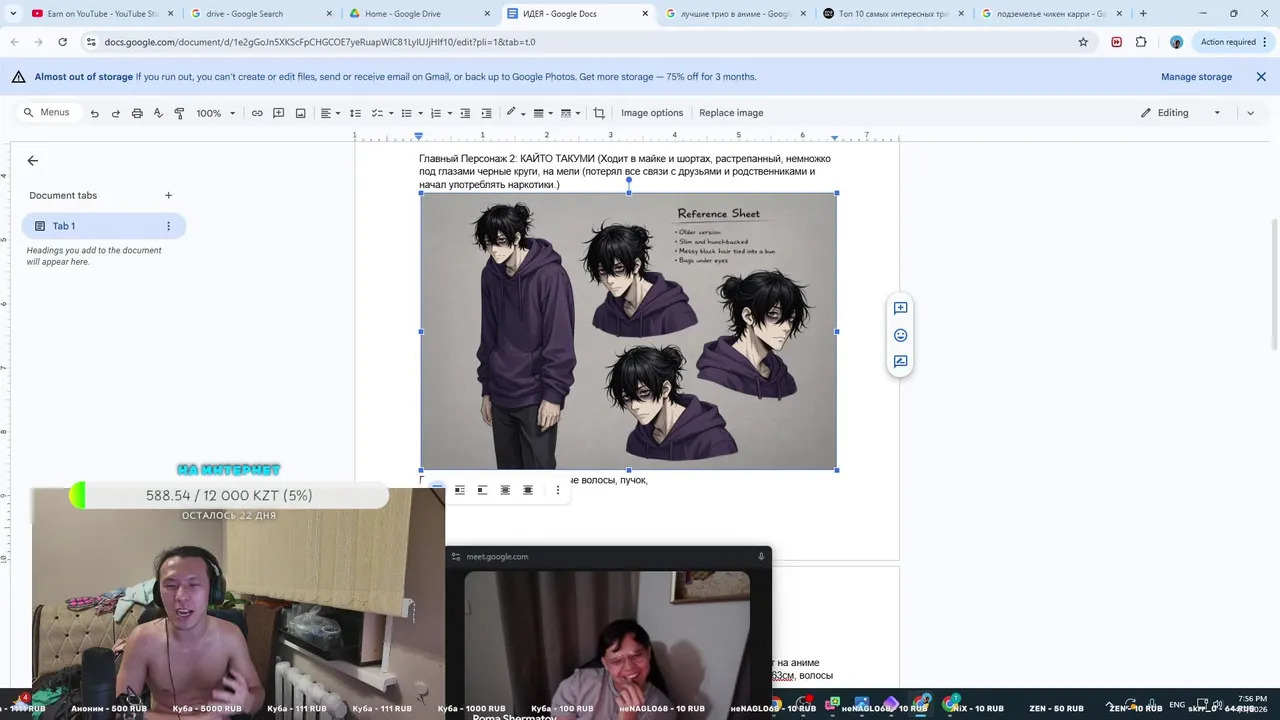Open the Menus search box

[x=47, y=113]
